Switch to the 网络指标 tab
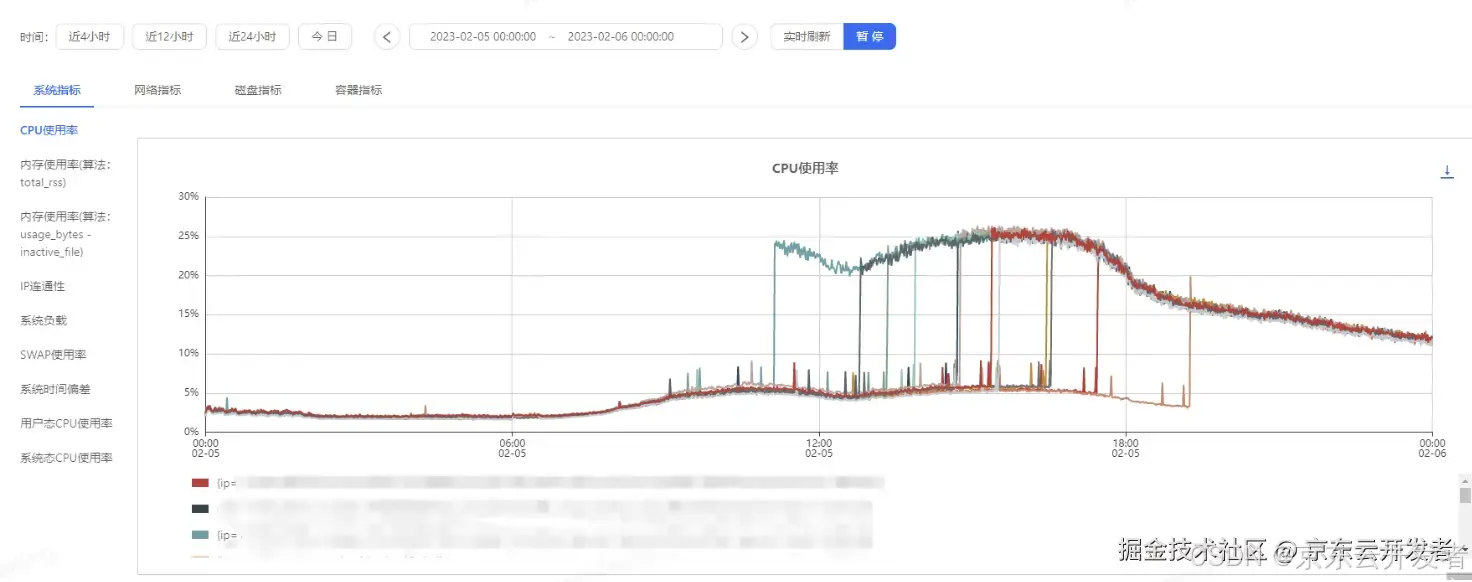This screenshot has height=582, width=1472. (x=157, y=90)
